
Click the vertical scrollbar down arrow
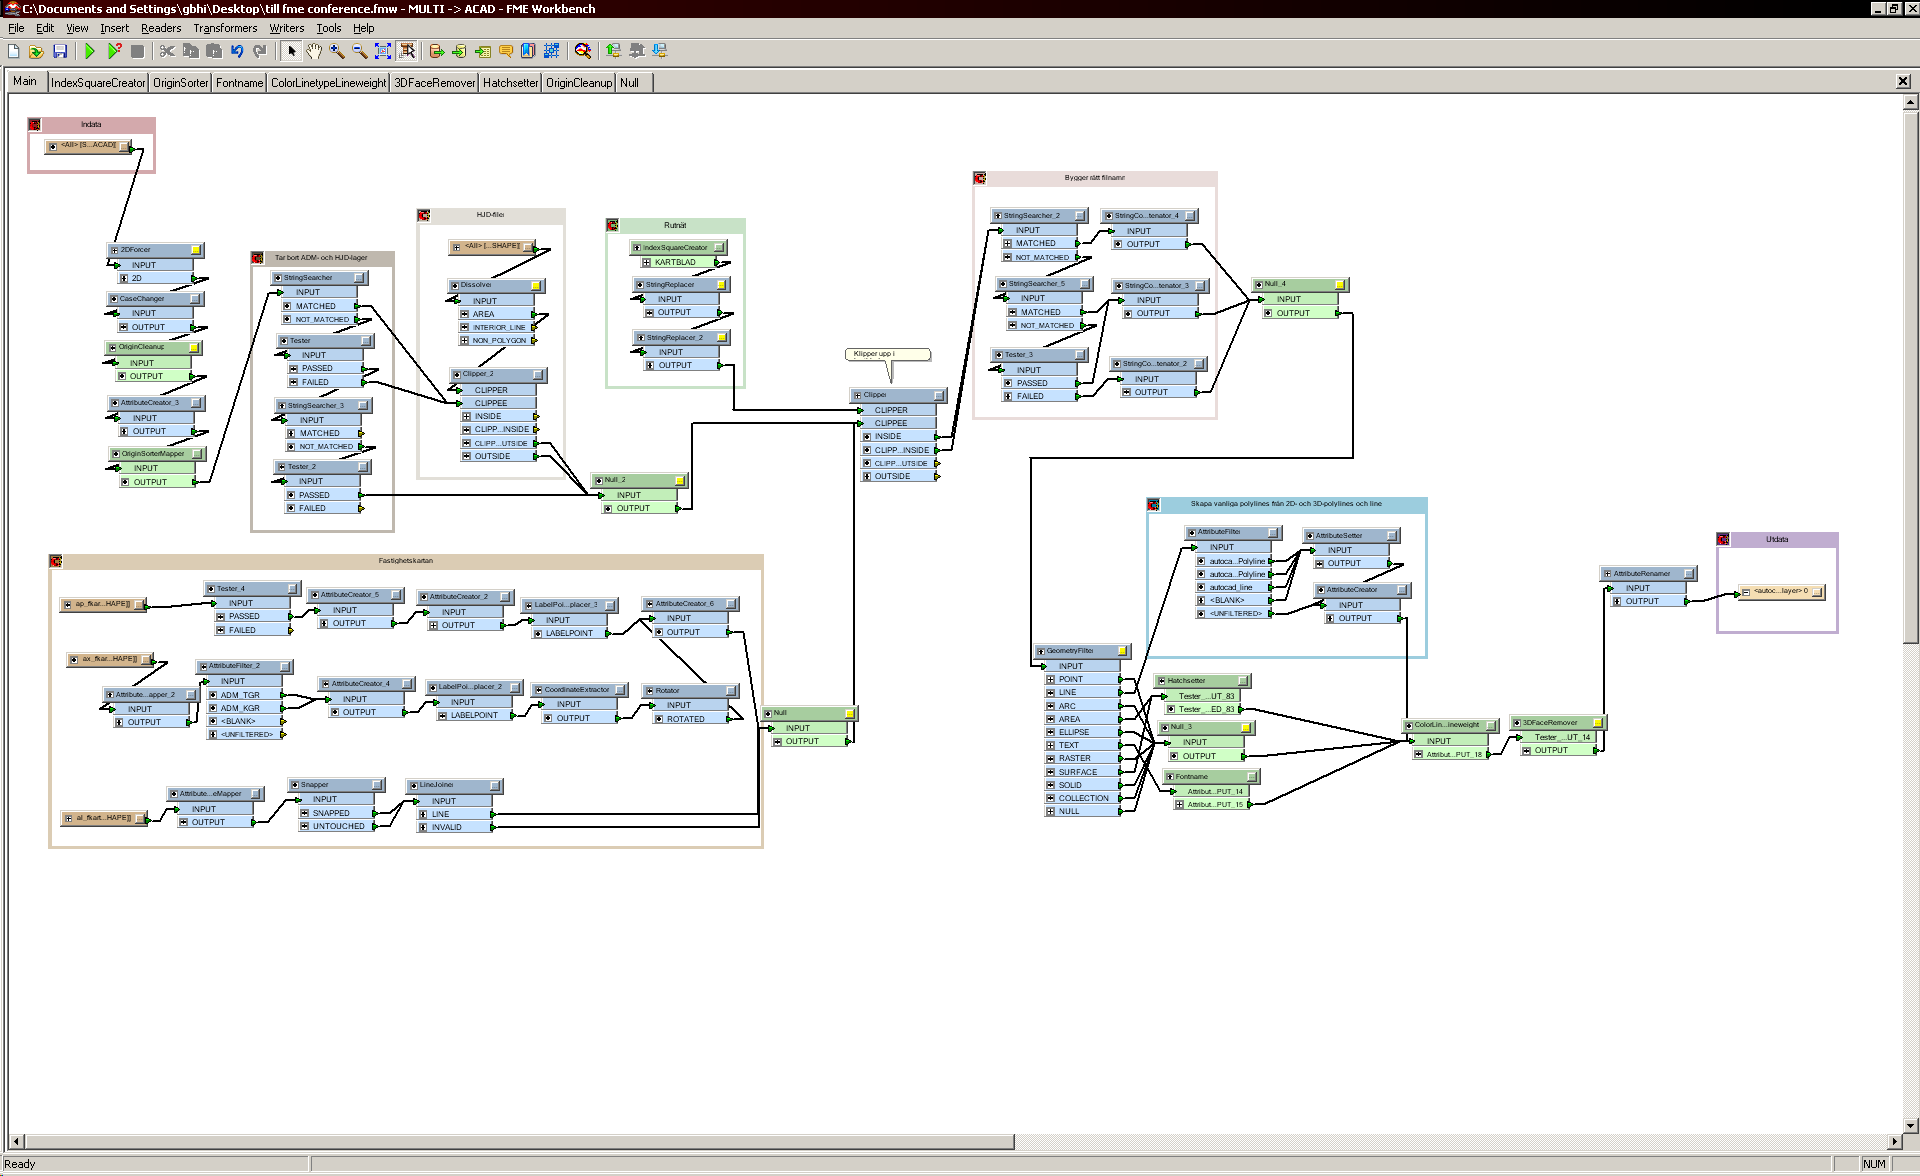[x=1910, y=1125]
